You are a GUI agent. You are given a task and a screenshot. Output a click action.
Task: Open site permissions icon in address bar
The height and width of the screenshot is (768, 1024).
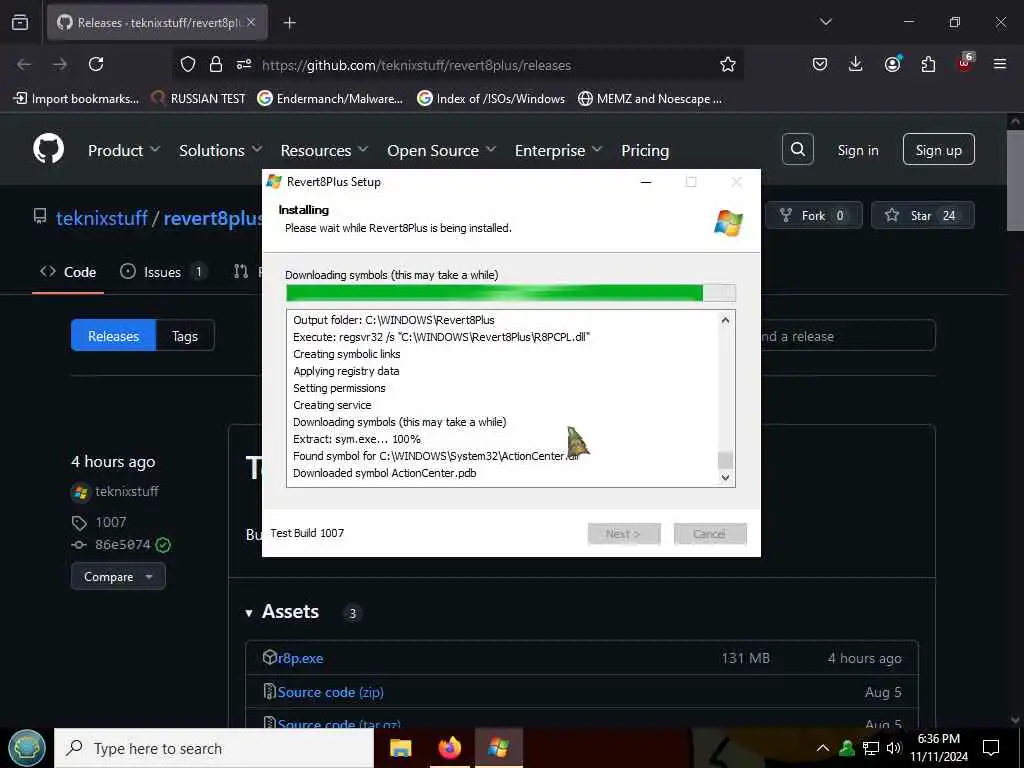pyautogui.click(x=244, y=64)
